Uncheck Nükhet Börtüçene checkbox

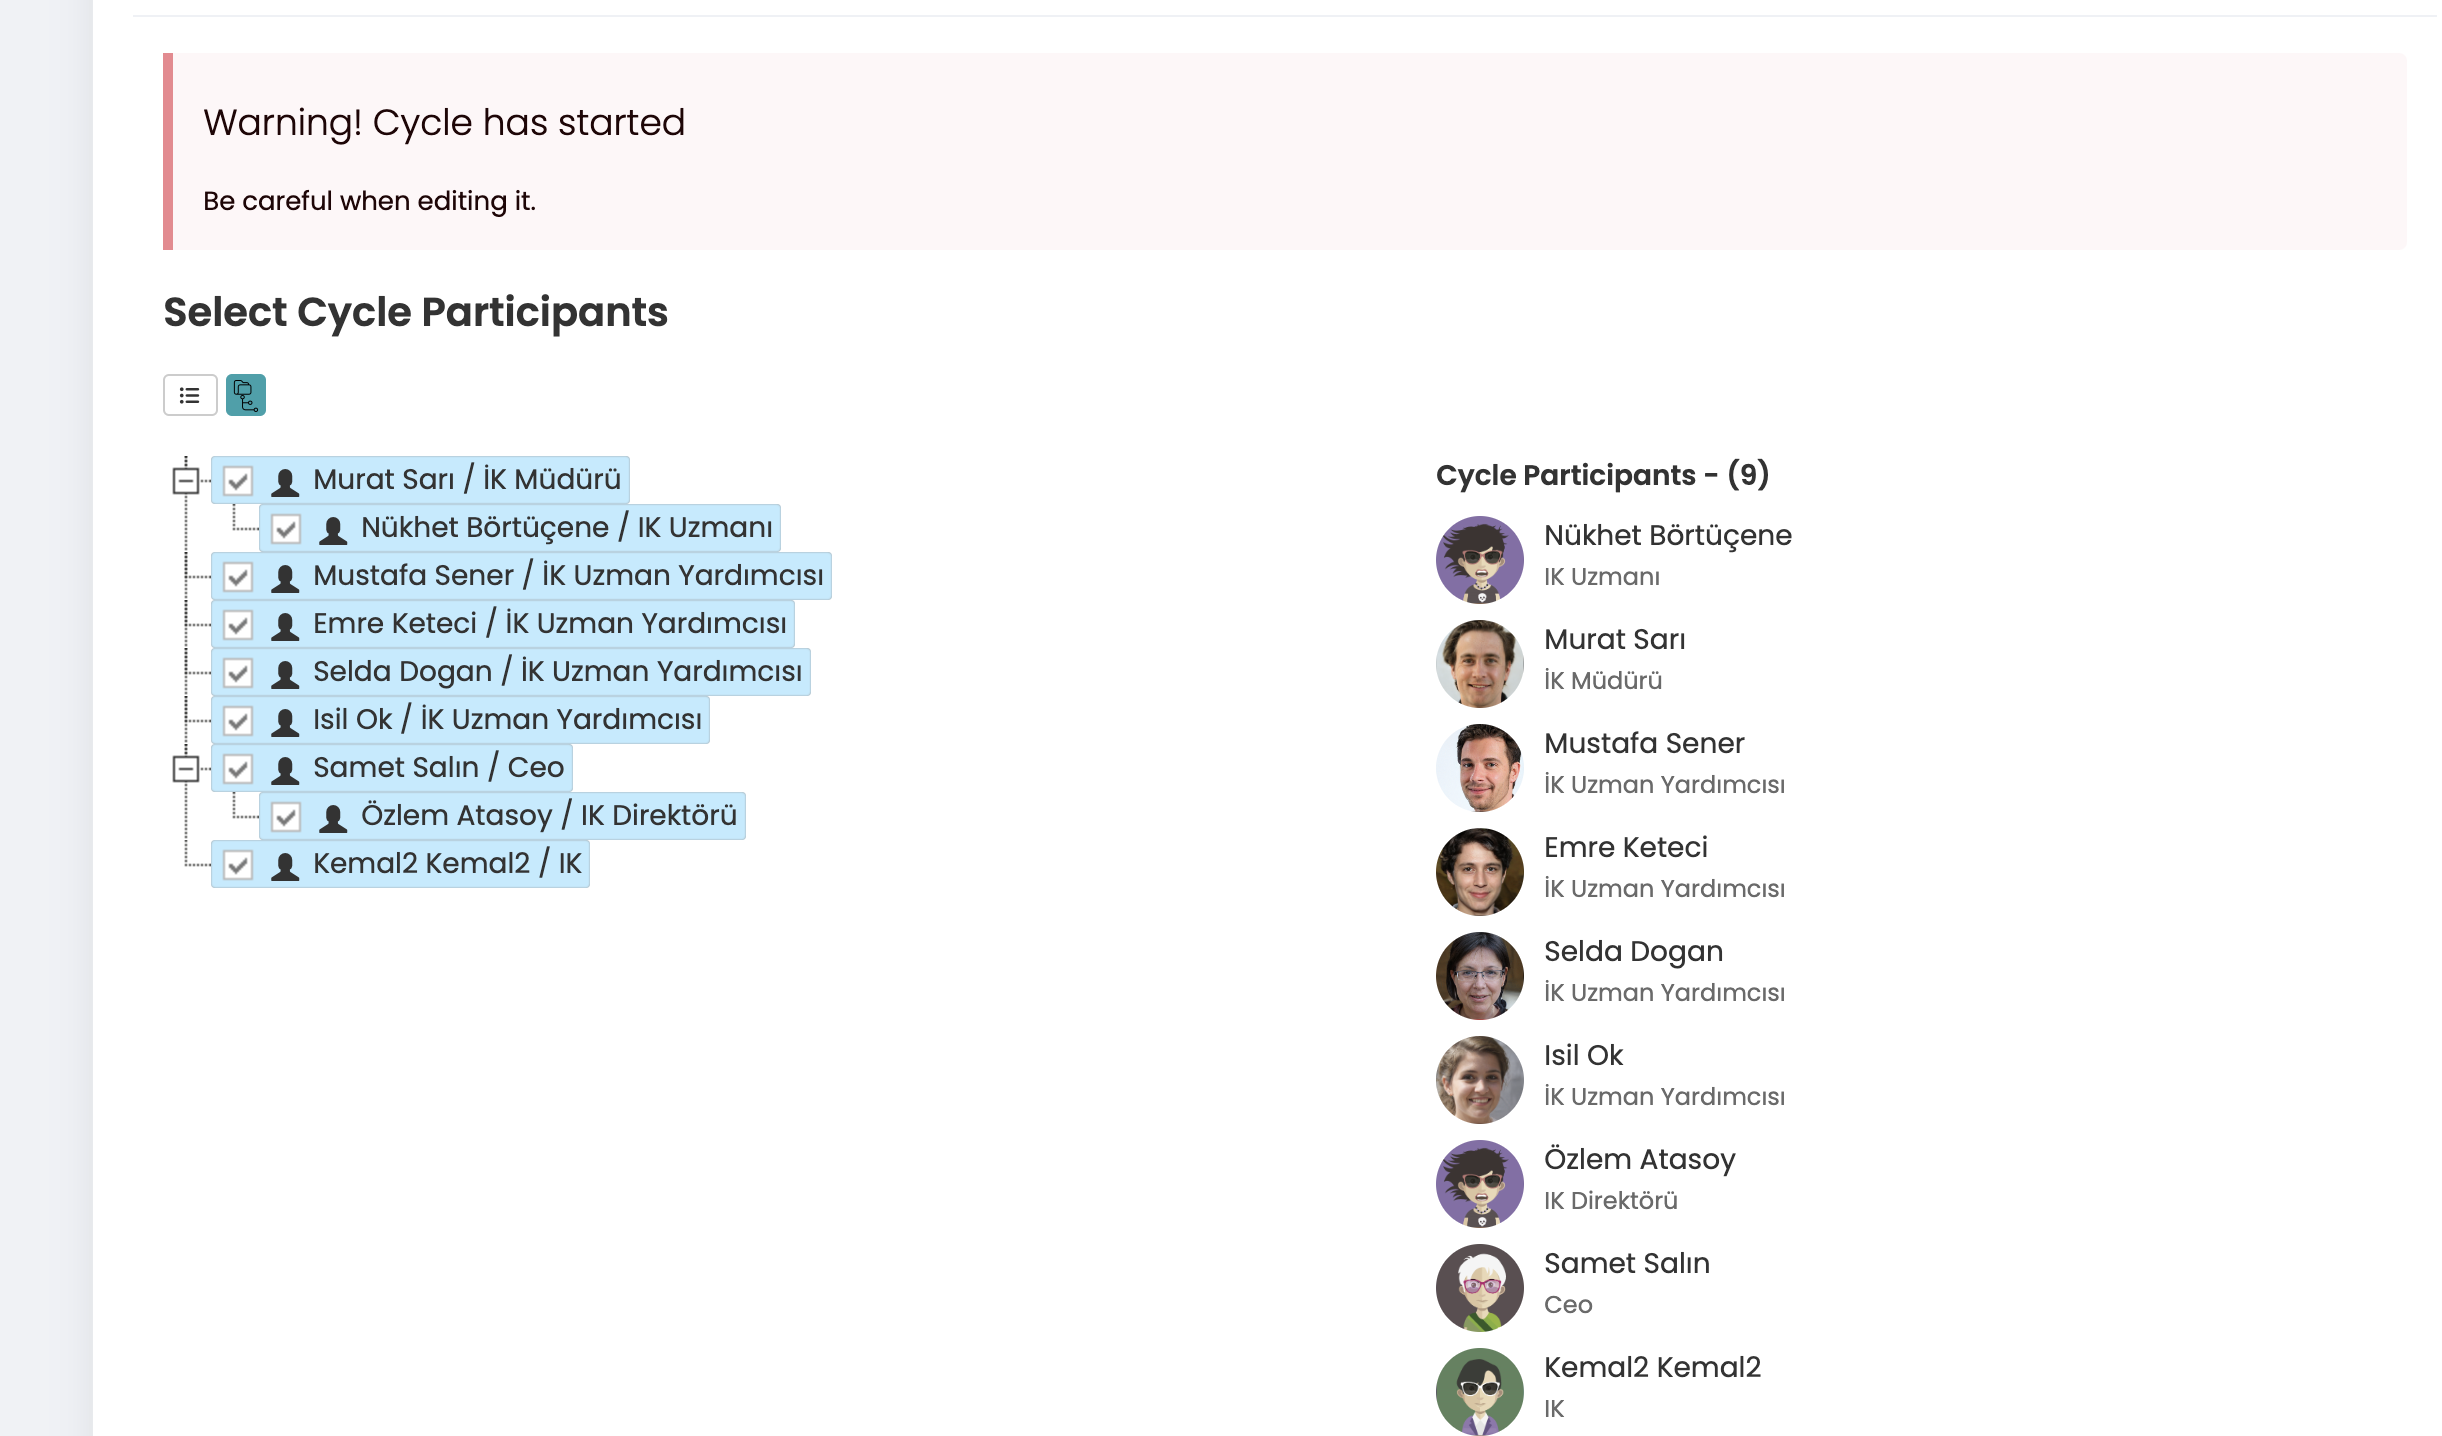286,529
